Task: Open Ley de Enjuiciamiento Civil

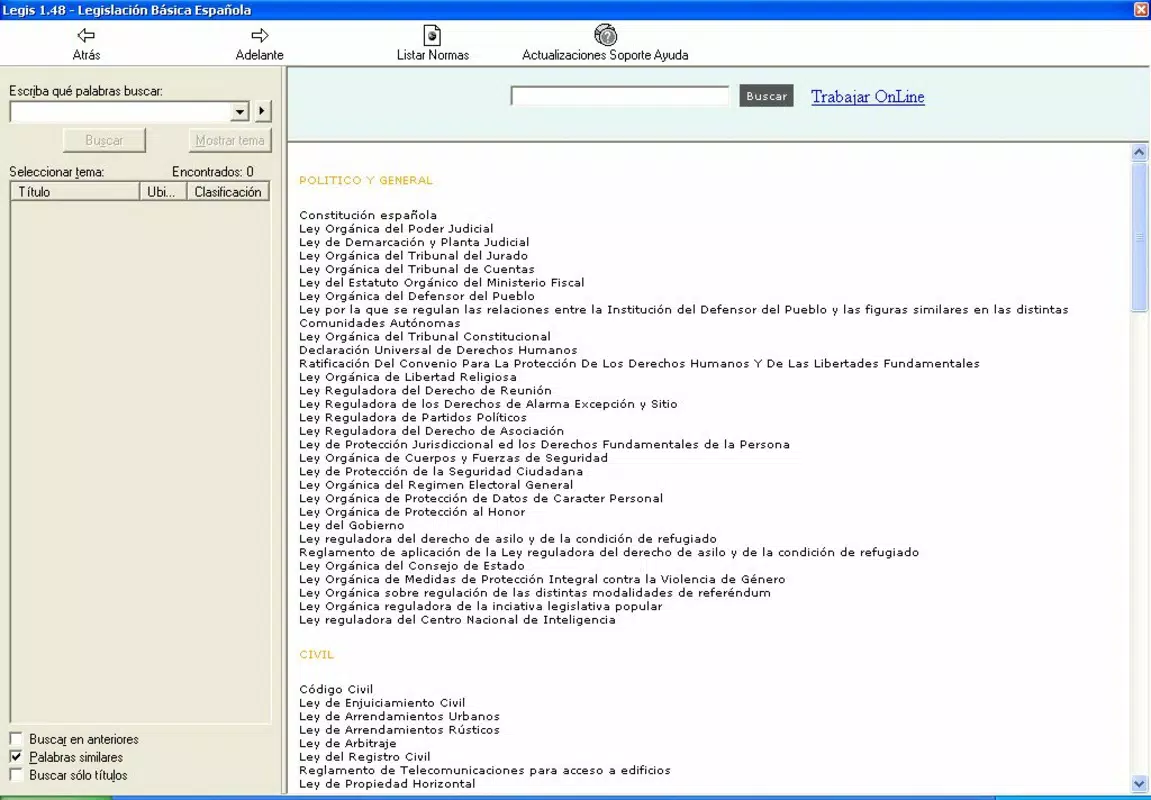Action: [382, 703]
